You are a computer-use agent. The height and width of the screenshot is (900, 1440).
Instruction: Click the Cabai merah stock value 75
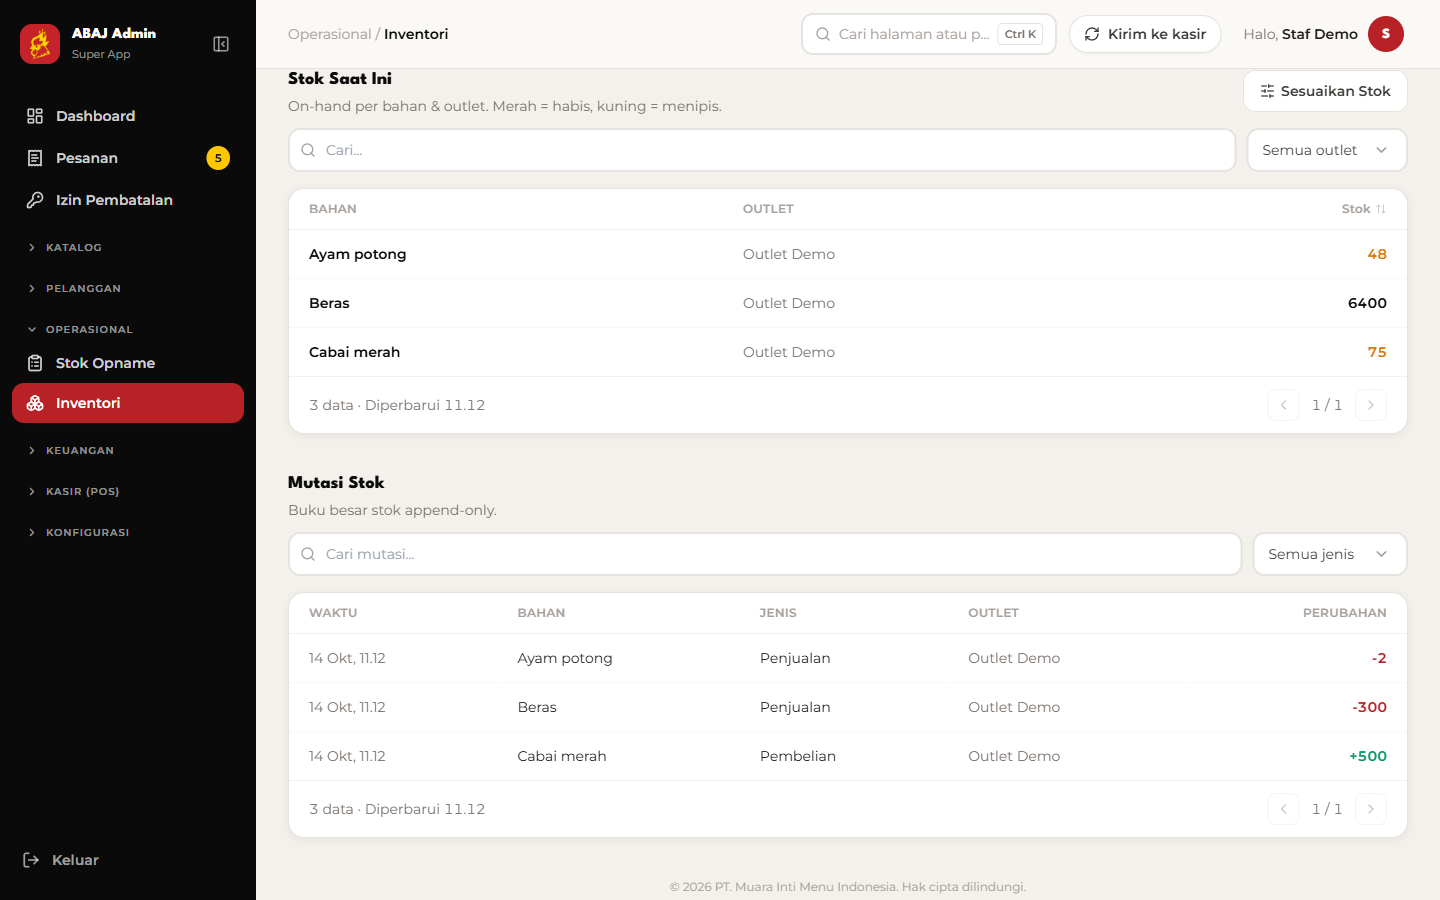coord(1377,352)
